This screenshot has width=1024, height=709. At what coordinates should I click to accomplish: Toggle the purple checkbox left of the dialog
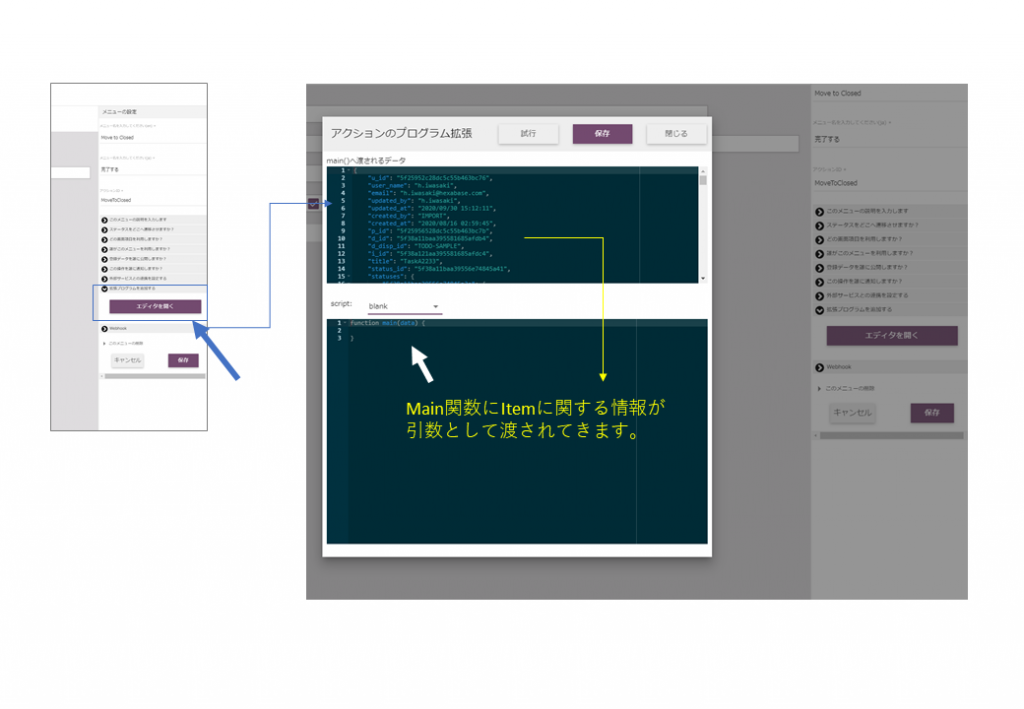point(315,203)
